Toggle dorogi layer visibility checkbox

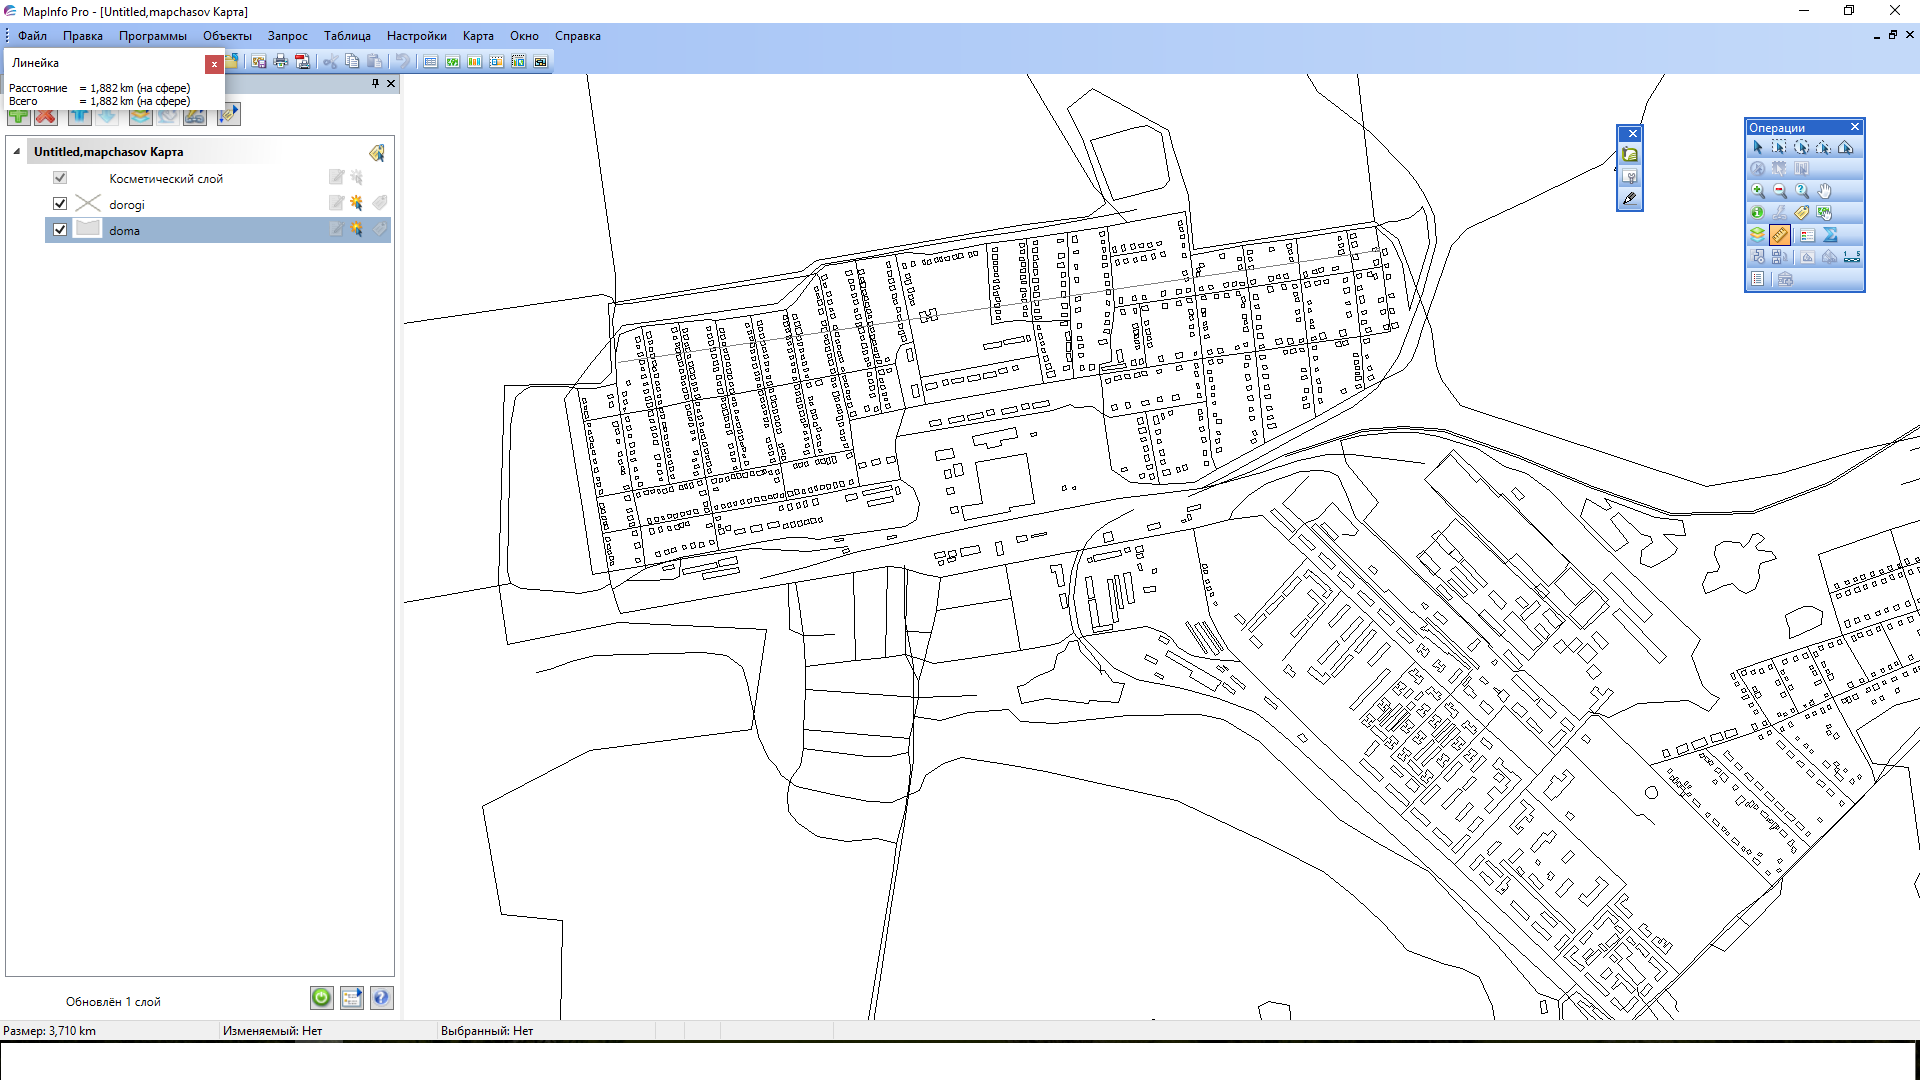(x=60, y=204)
